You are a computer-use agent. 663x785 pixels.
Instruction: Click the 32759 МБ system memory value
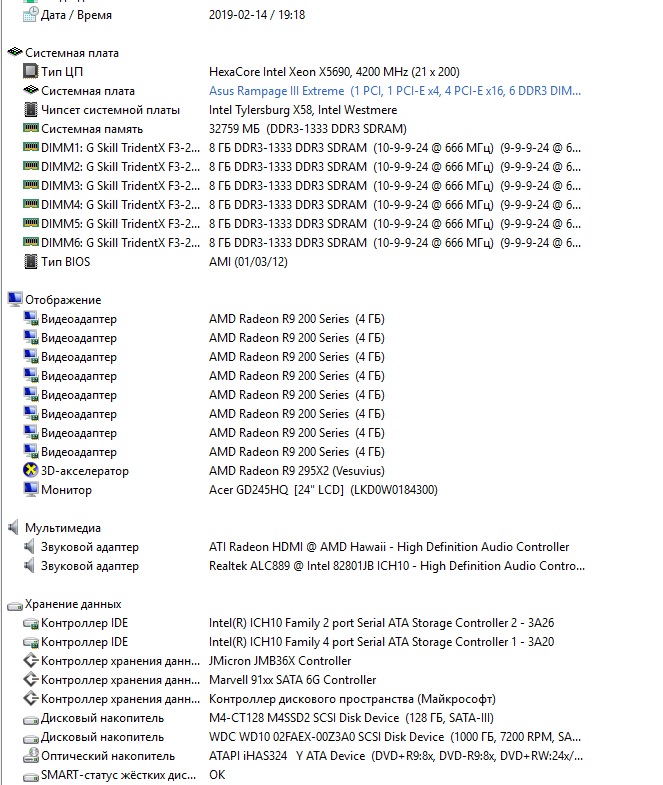pos(307,129)
